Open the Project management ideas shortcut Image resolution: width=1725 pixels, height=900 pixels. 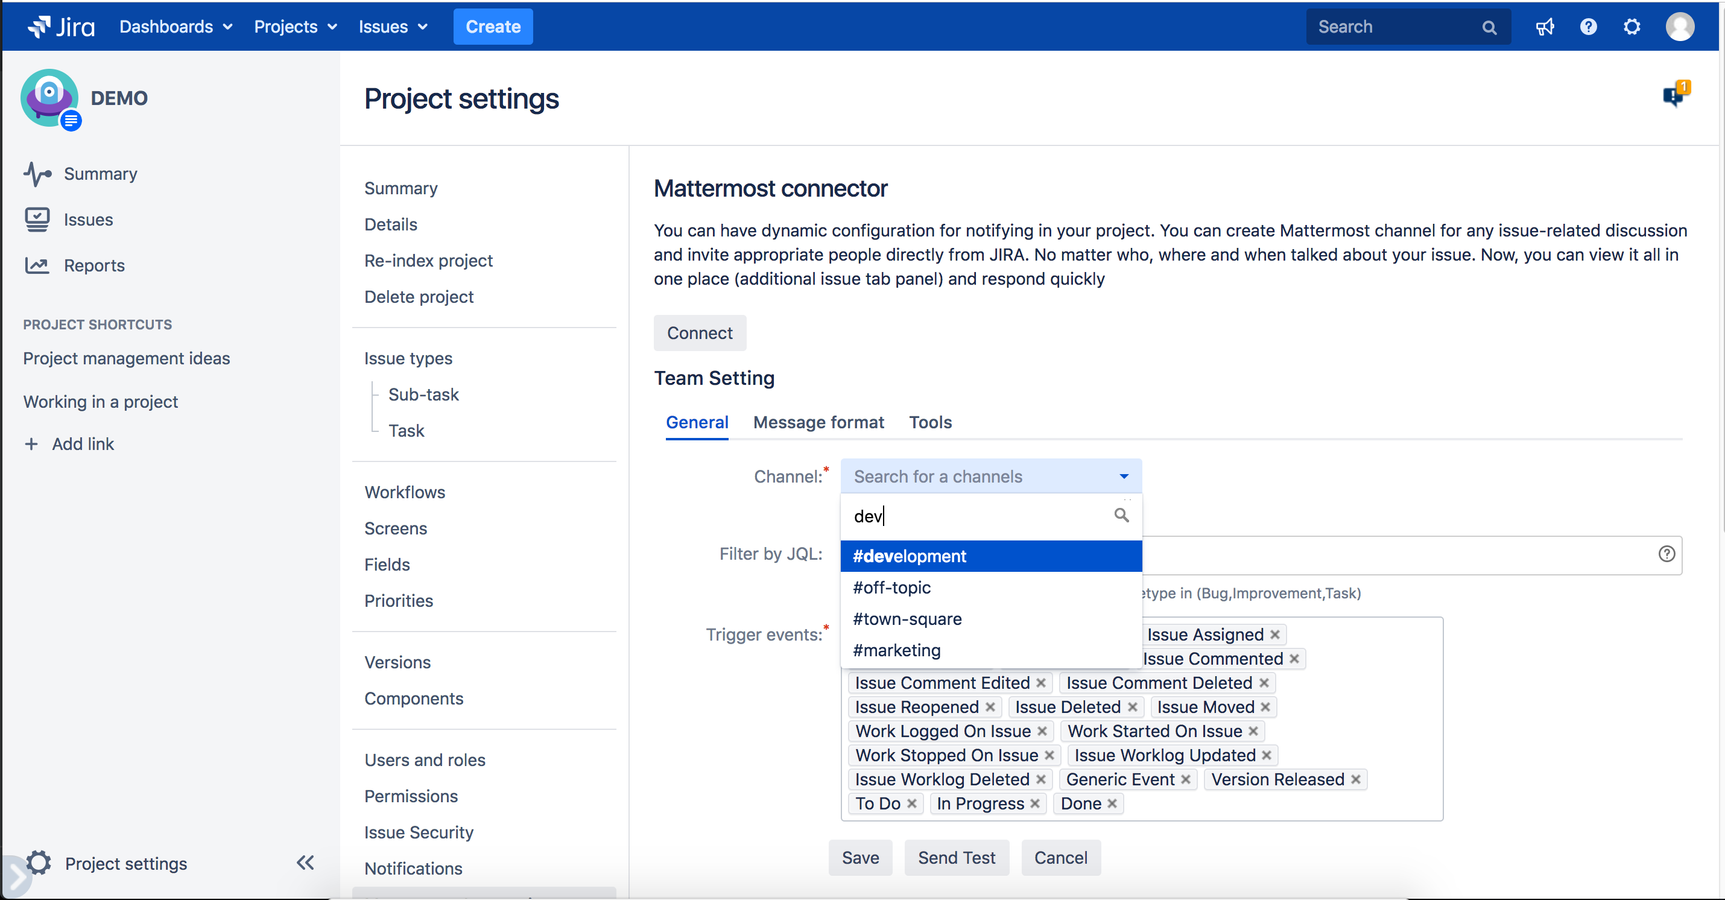click(x=127, y=358)
